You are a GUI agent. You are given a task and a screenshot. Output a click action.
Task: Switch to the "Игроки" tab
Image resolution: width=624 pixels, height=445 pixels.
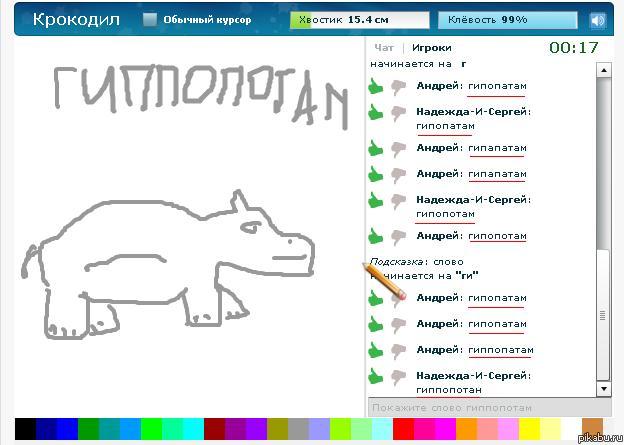[431, 48]
